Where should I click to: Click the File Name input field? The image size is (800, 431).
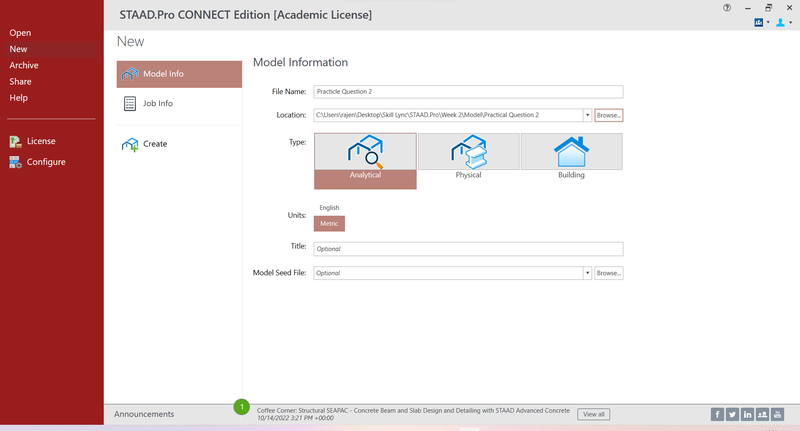tap(468, 92)
